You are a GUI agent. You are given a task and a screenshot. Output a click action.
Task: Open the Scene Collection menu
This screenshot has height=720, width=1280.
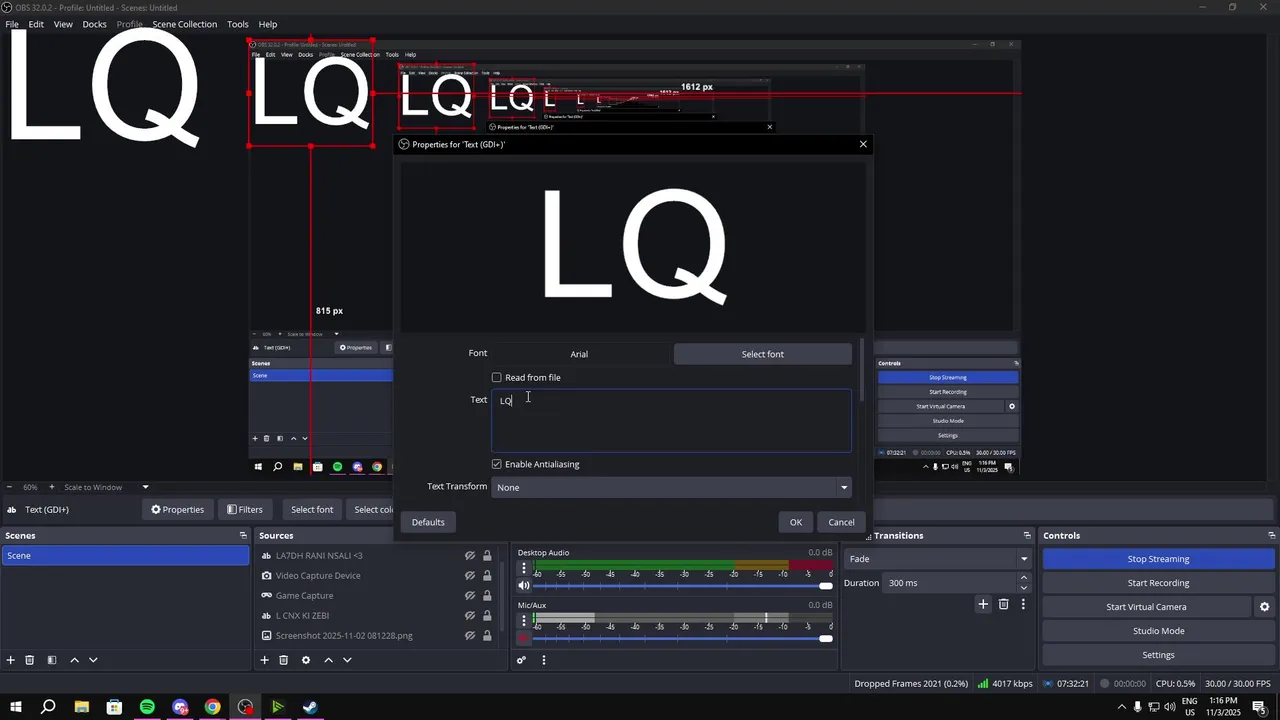tap(184, 24)
